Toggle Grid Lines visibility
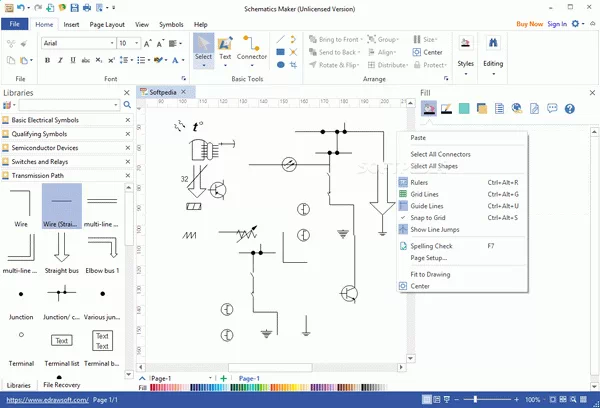The width and height of the screenshot is (600, 408). pyautogui.click(x=426, y=194)
